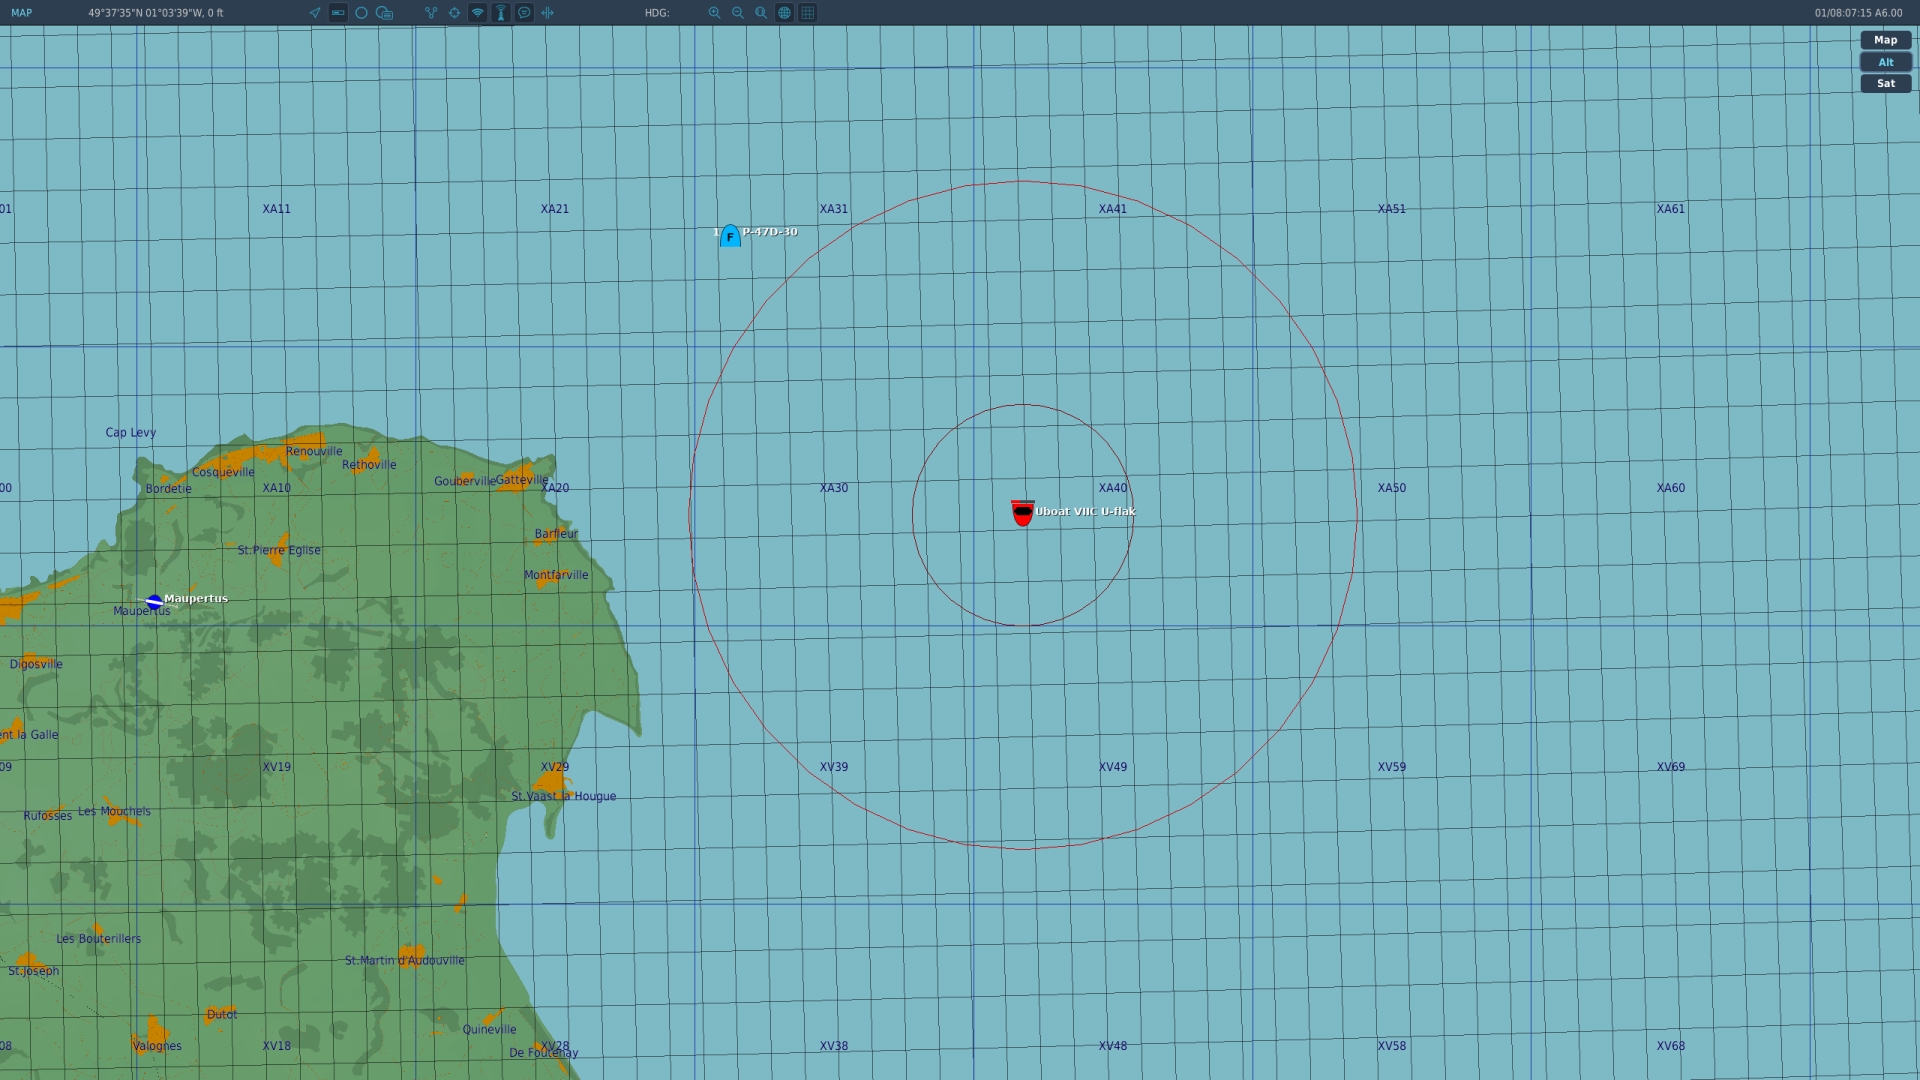Toggle the globe lat/long grid icon
Viewport: 1920px width, 1080px height.
785,13
